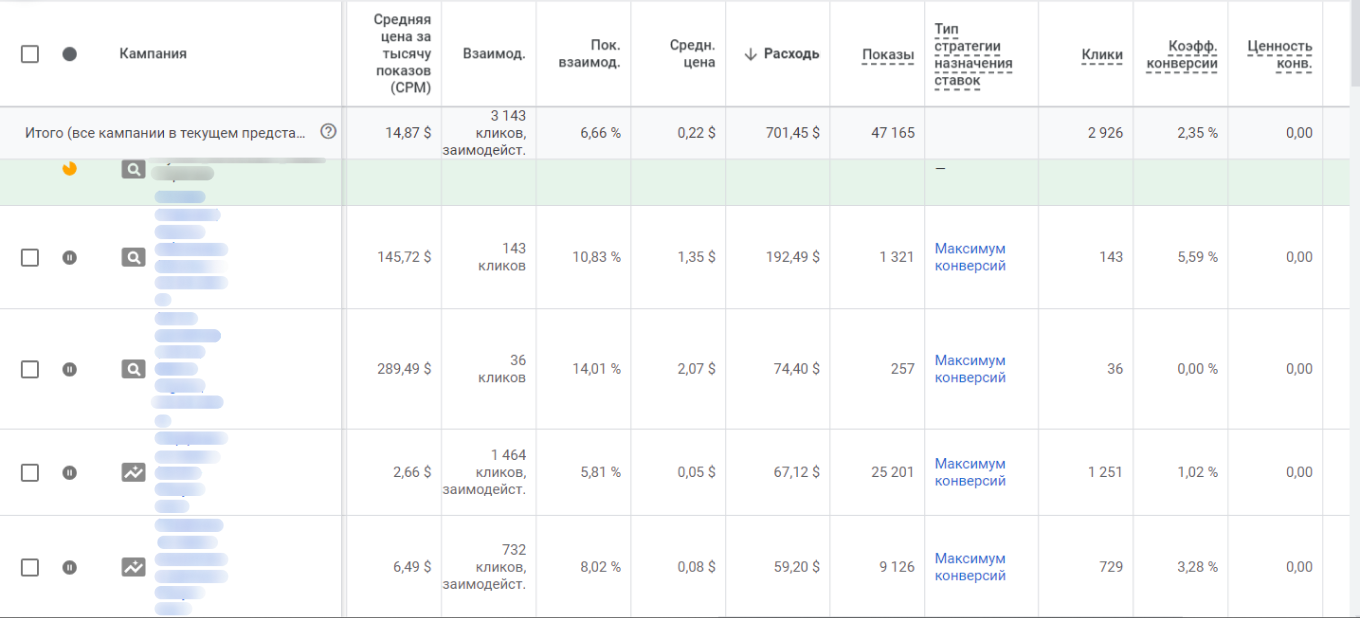Click the Кампания column header
This screenshot has height=618, width=1360.
153,54
